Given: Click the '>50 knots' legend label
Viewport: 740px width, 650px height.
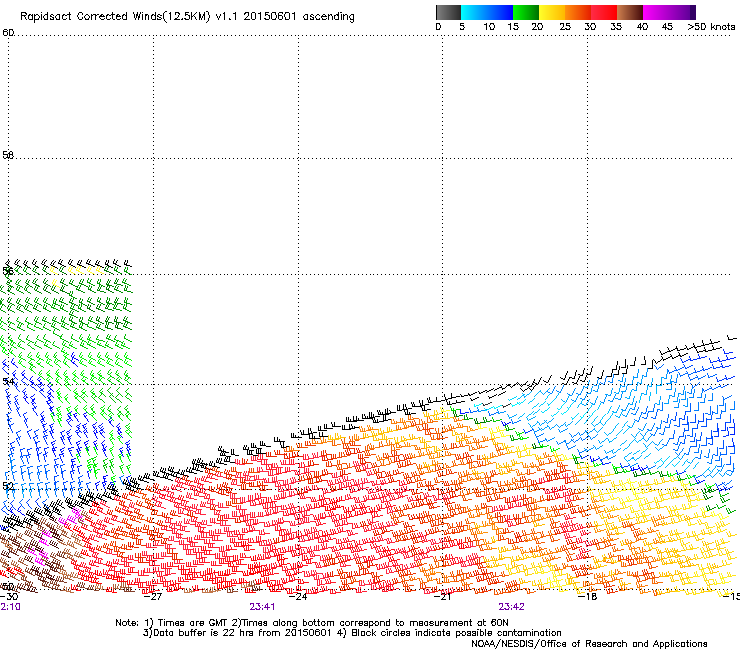Looking at the screenshot, I should pos(711,27).
